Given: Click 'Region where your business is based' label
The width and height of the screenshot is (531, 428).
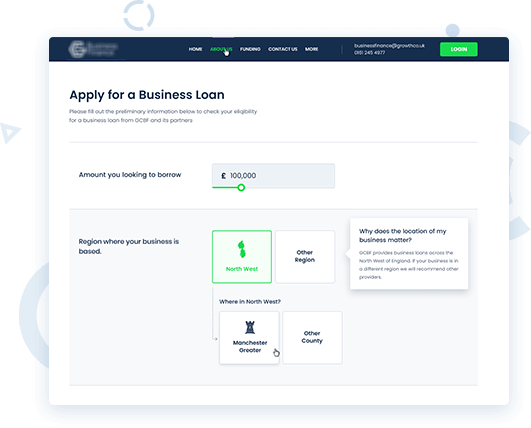Looking at the screenshot, I should click(129, 246).
